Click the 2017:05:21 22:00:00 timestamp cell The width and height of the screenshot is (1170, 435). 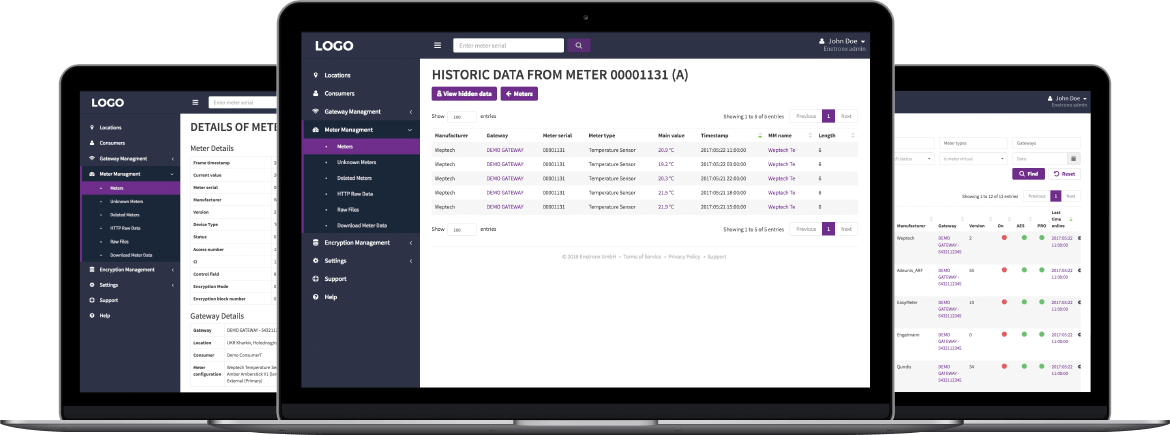point(725,178)
